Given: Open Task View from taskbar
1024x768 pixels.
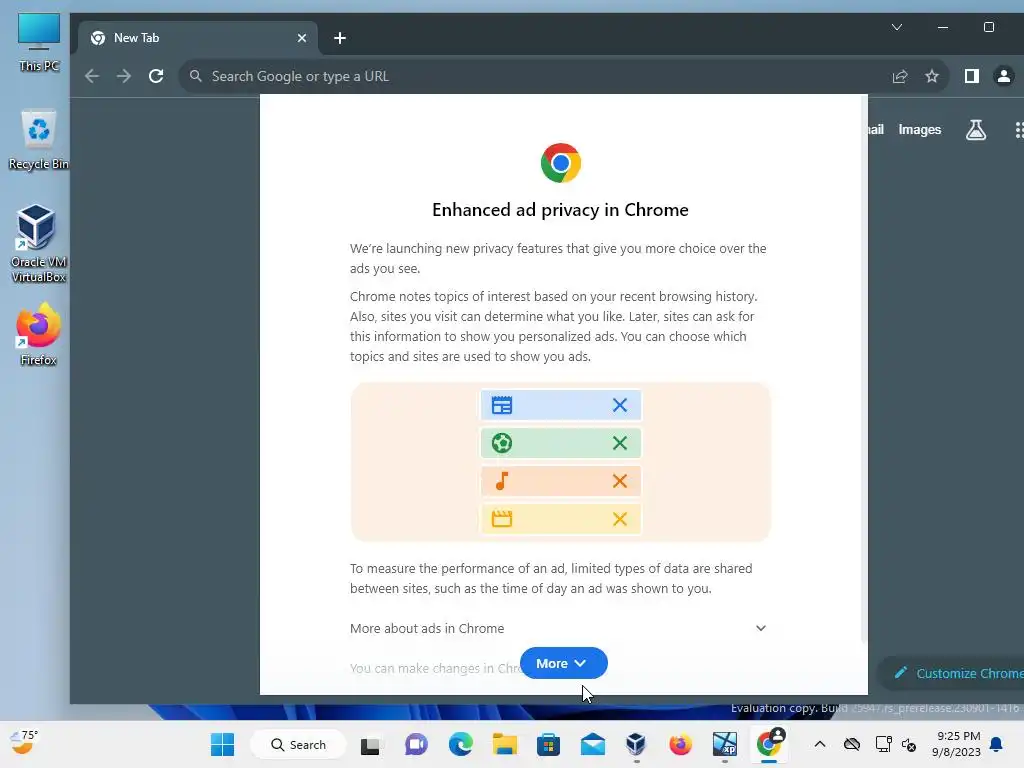Looking at the screenshot, I should click(x=370, y=744).
